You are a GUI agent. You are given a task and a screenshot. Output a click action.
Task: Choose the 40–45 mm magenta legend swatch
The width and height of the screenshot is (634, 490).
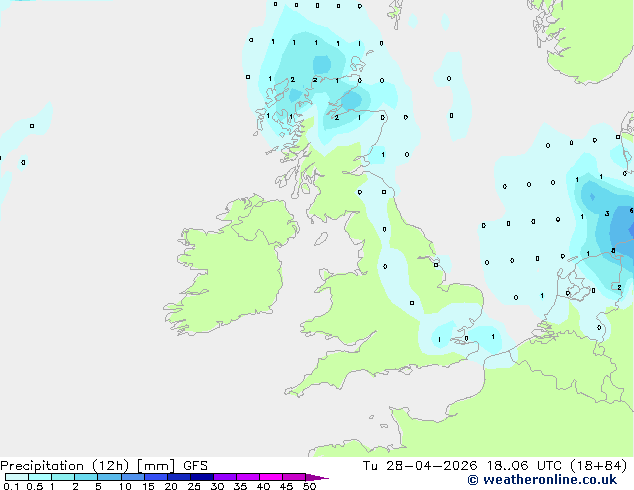coord(271,477)
